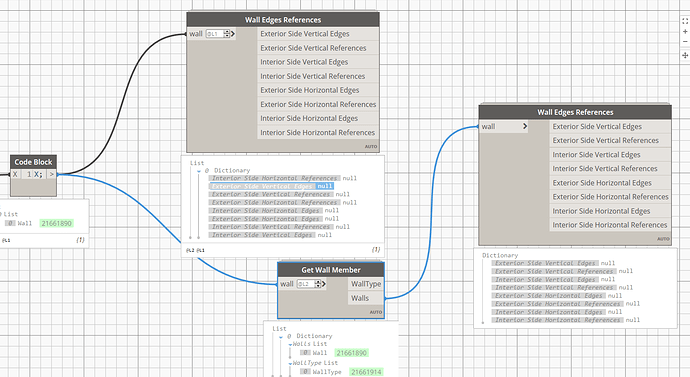Collapse the Walls List in bottom preview

[290, 344]
